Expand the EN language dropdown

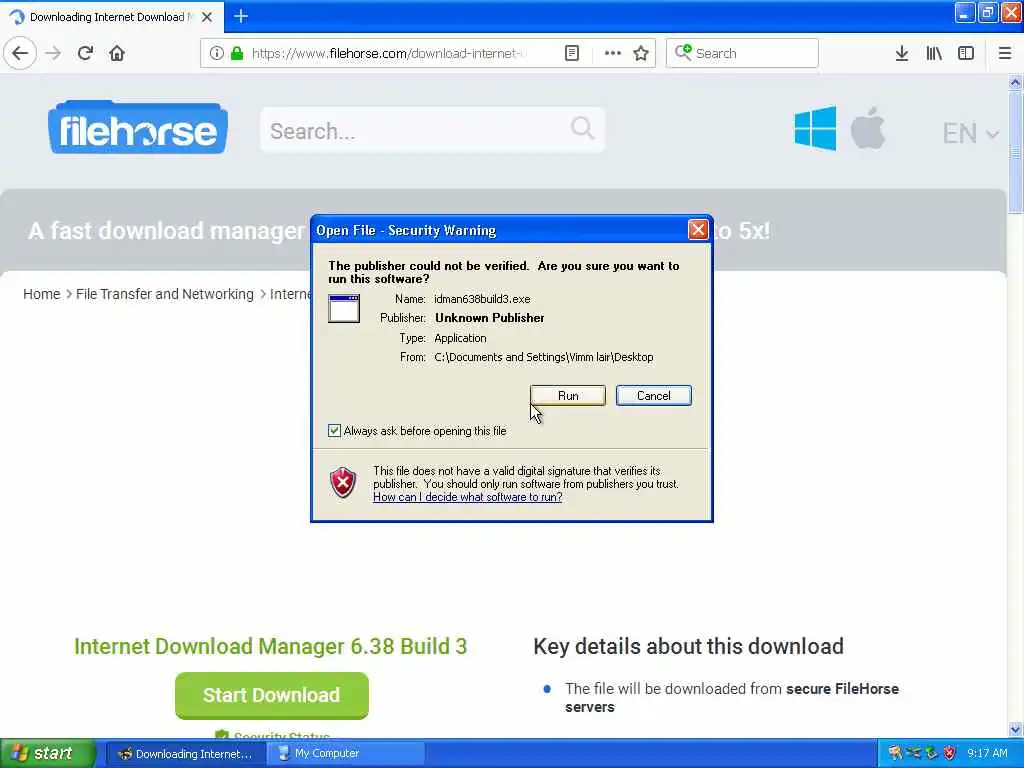(x=970, y=133)
